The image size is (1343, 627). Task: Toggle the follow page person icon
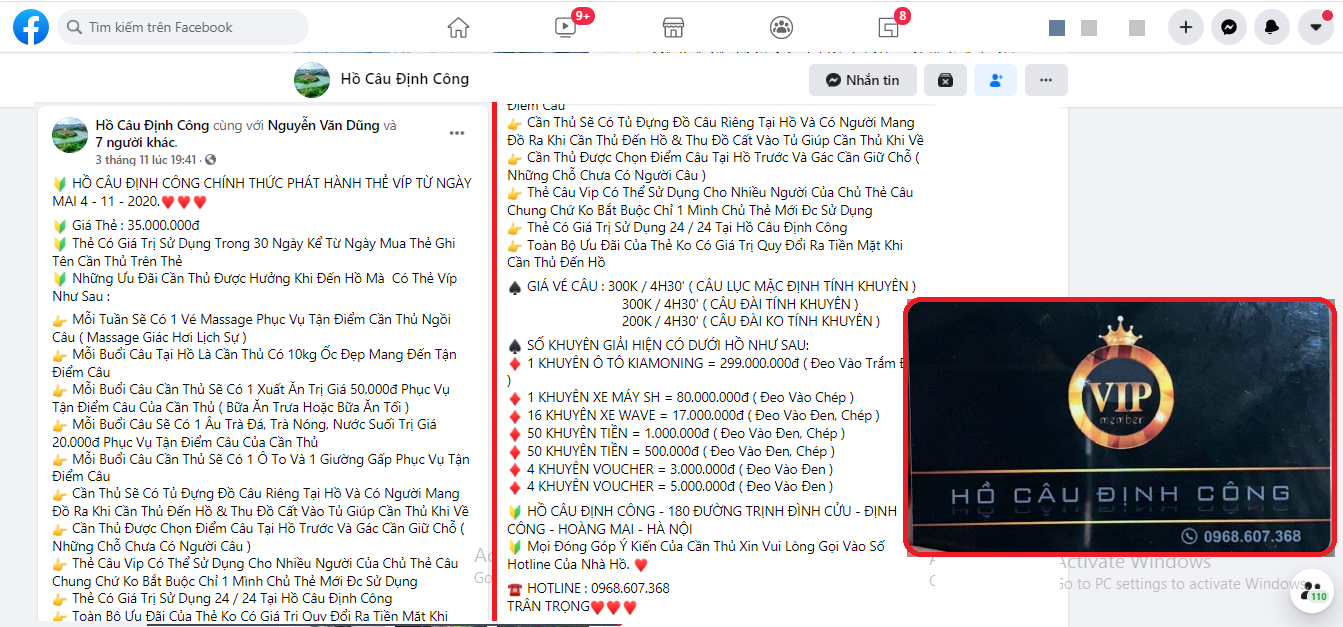pos(995,80)
